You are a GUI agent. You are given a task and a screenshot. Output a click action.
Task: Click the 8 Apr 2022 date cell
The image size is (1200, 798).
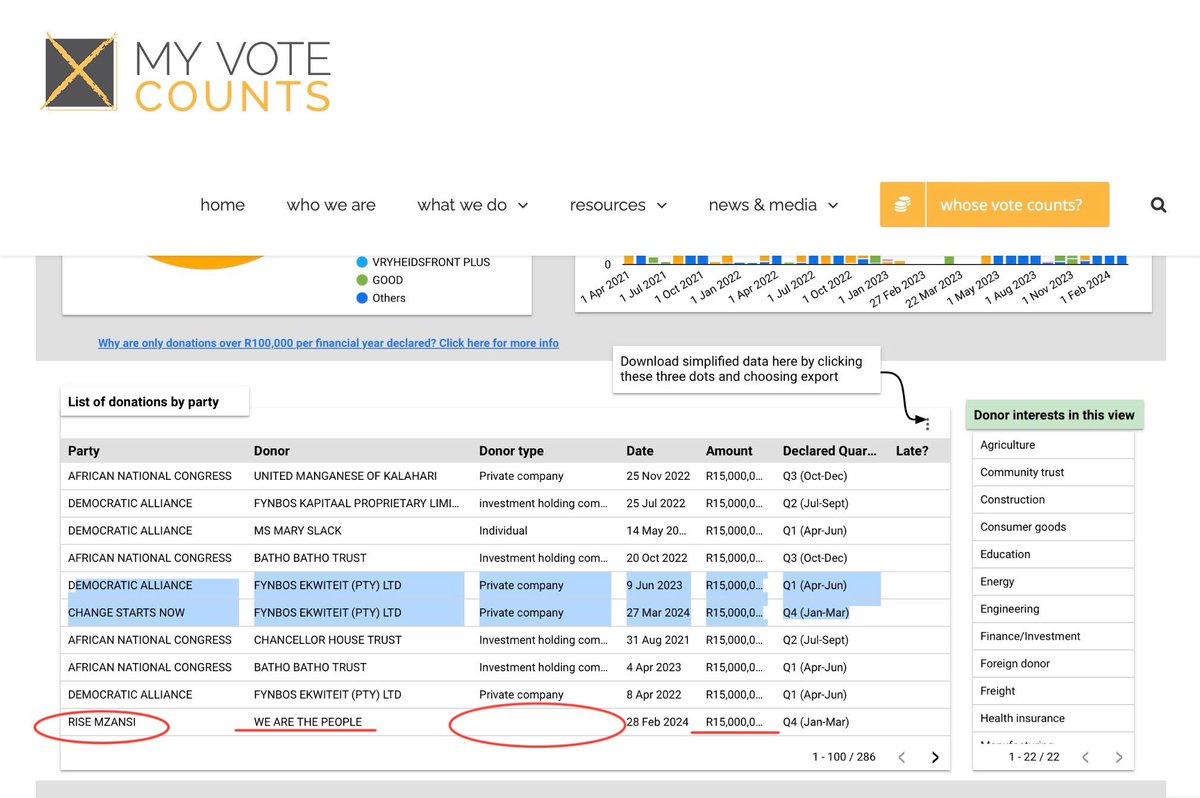click(654, 694)
